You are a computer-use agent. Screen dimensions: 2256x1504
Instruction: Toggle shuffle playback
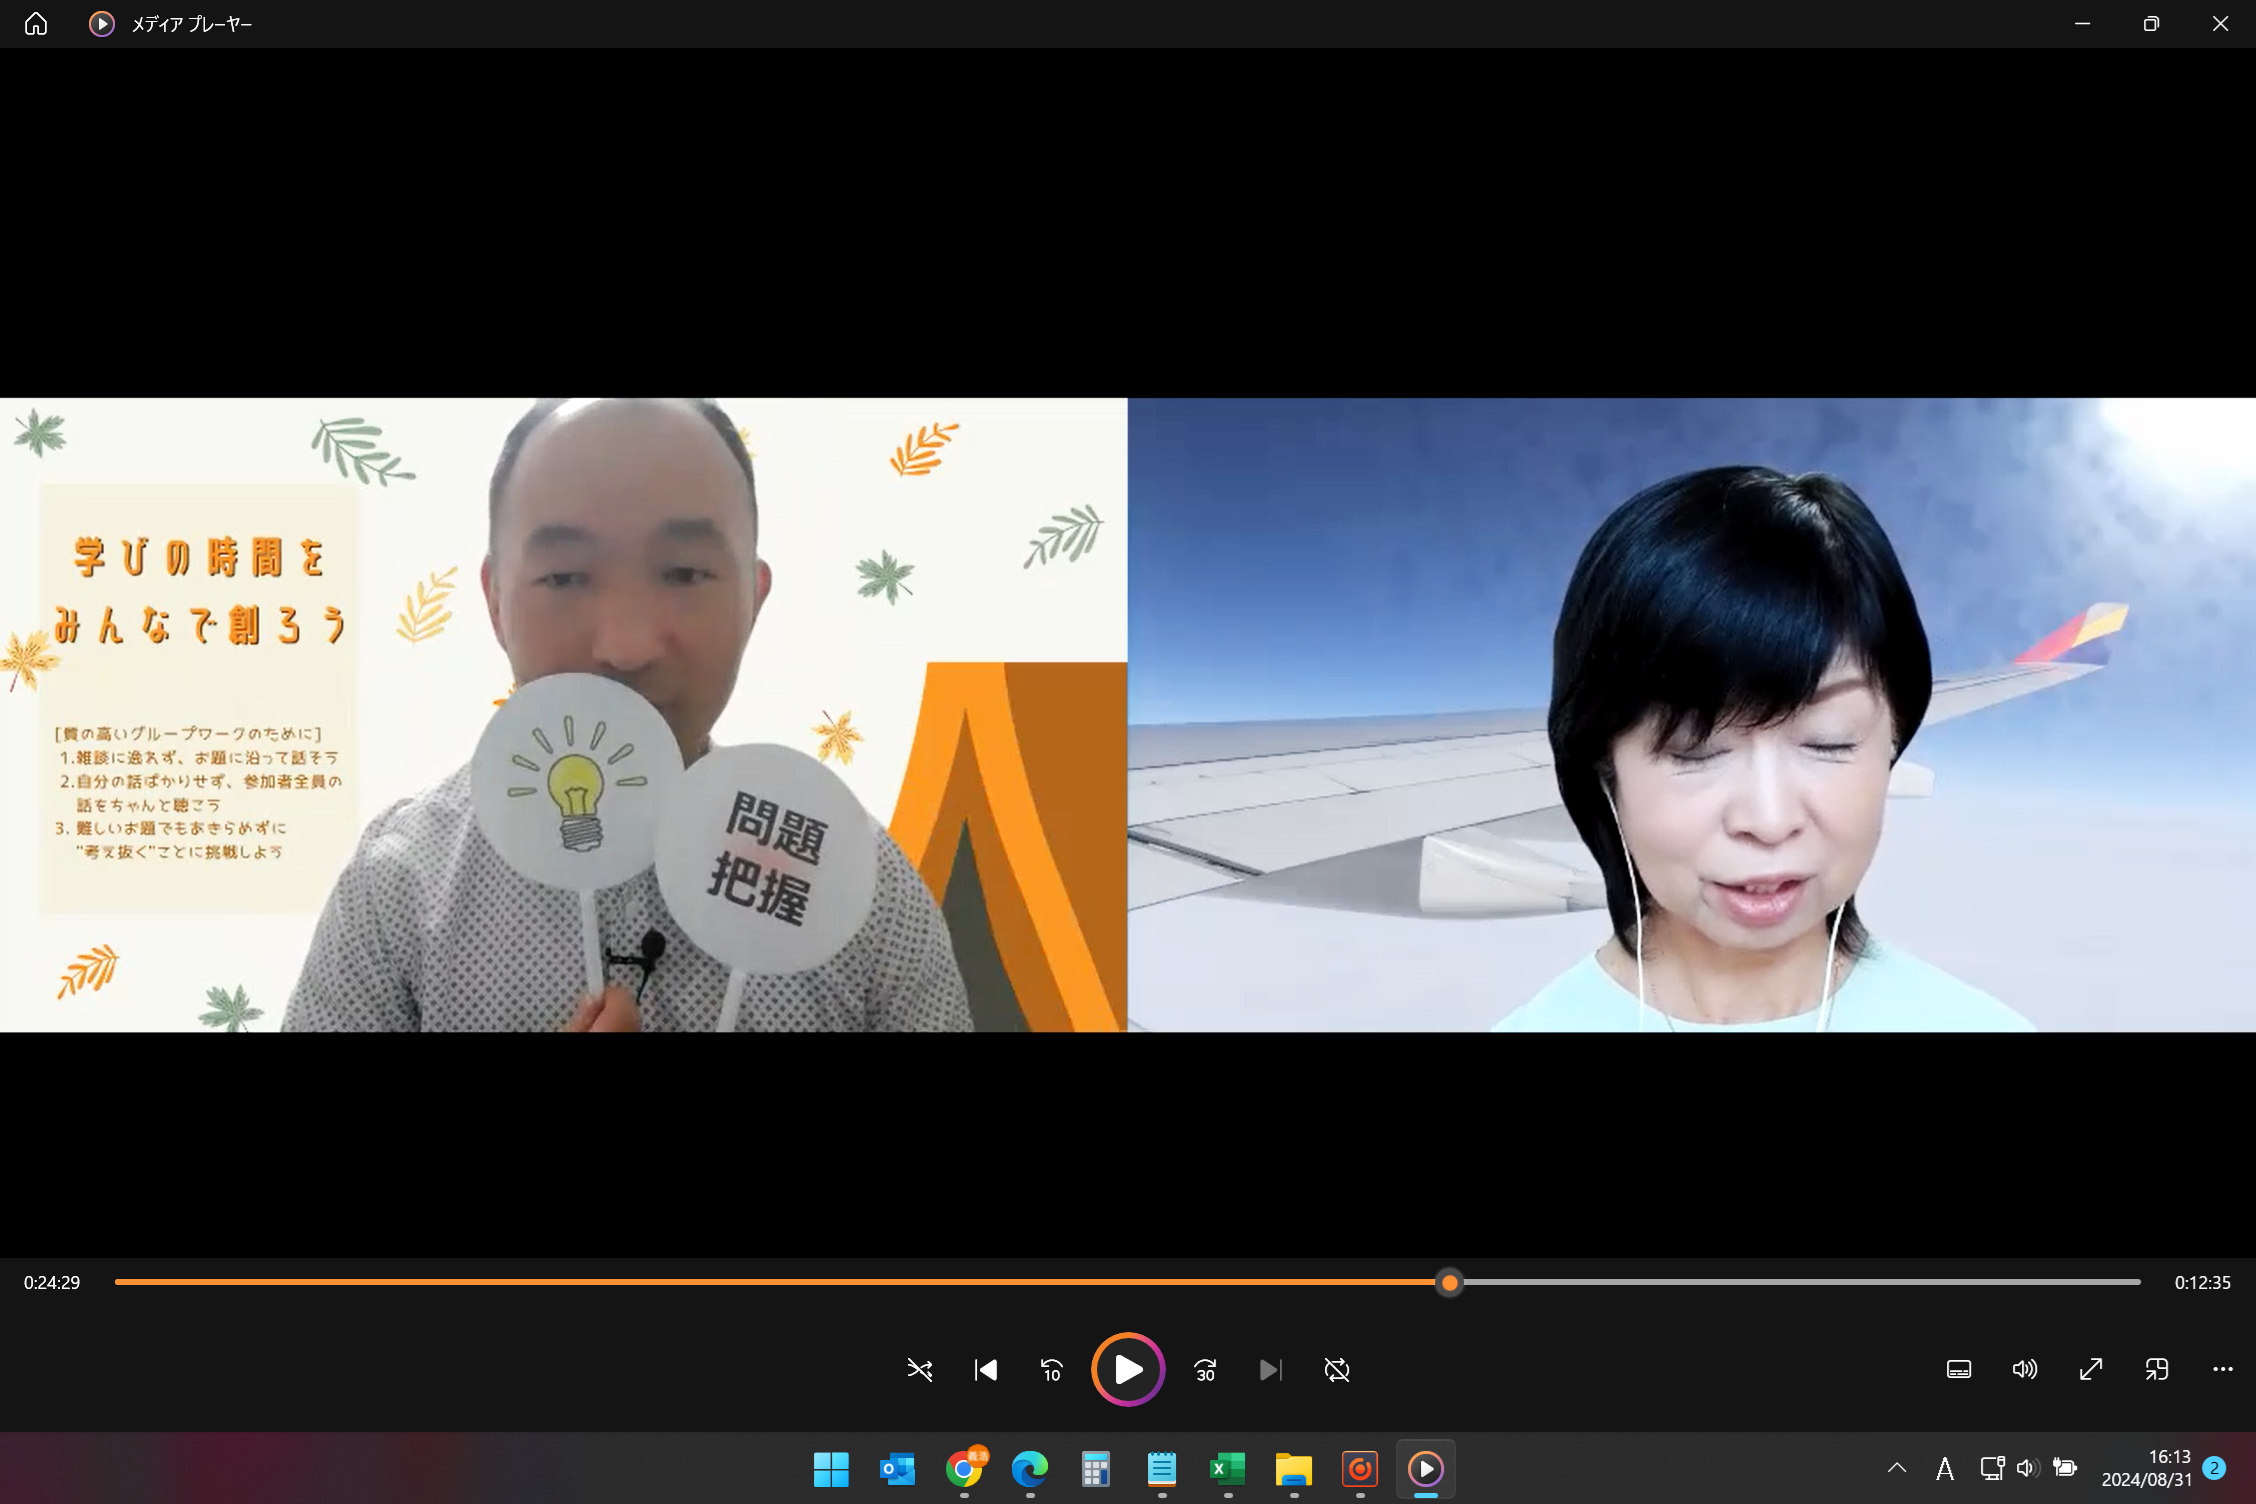[919, 1370]
